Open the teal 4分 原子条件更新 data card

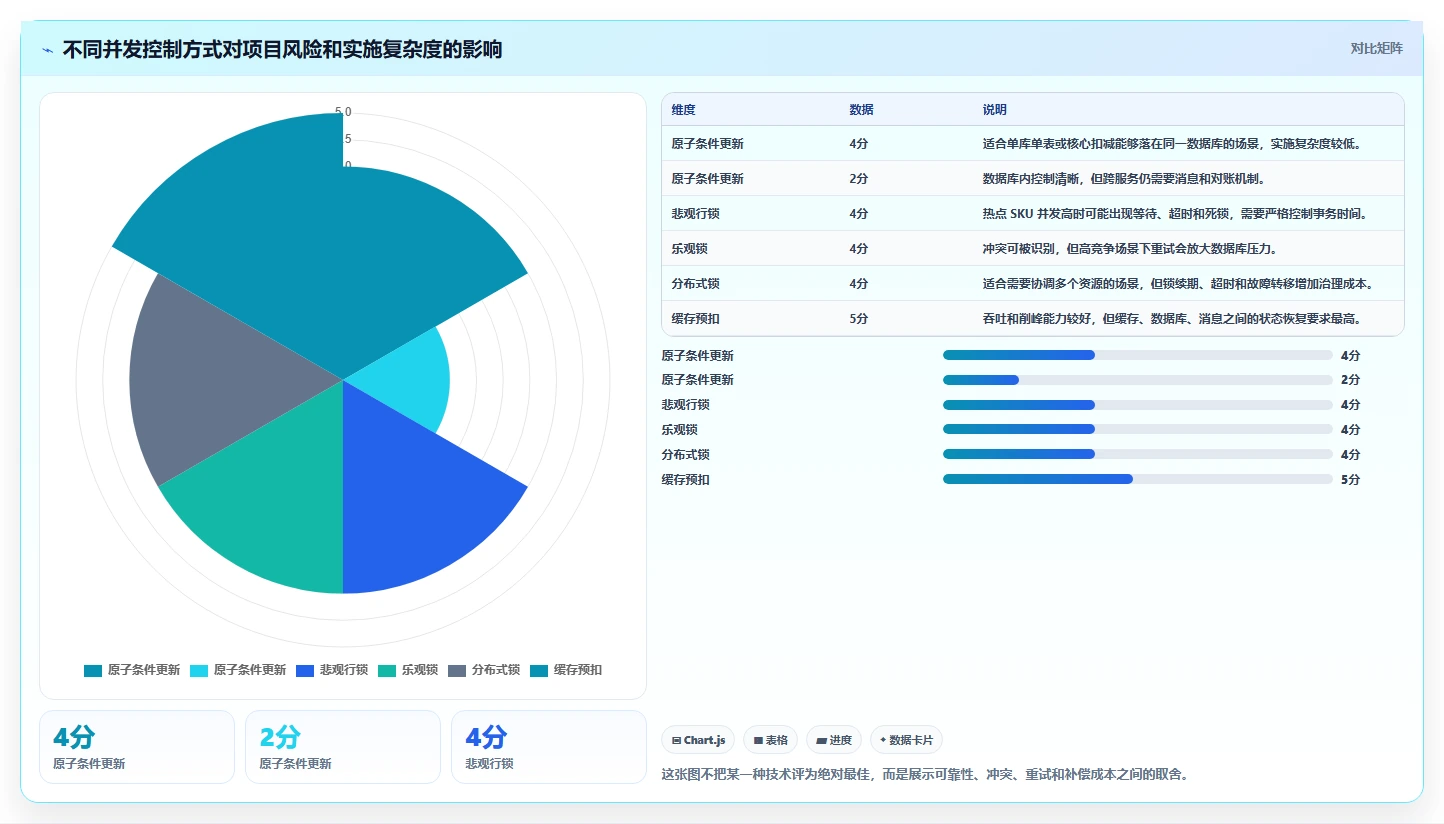click(x=137, y=747)
